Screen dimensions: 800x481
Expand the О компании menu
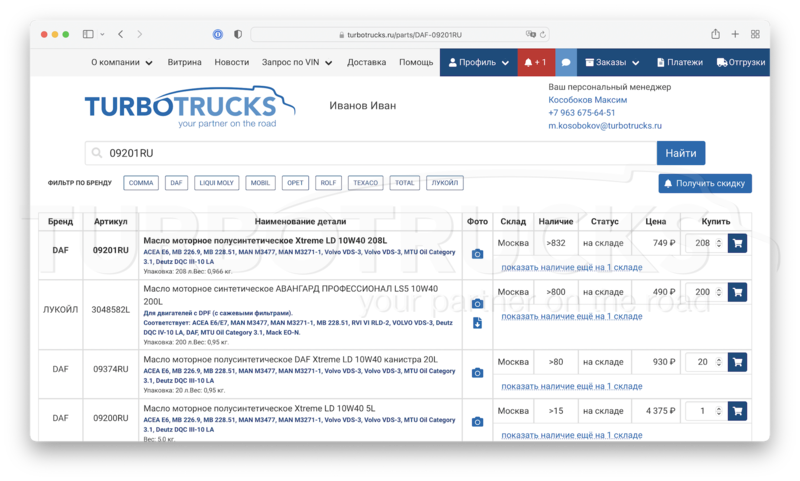[x=121, y=62]
